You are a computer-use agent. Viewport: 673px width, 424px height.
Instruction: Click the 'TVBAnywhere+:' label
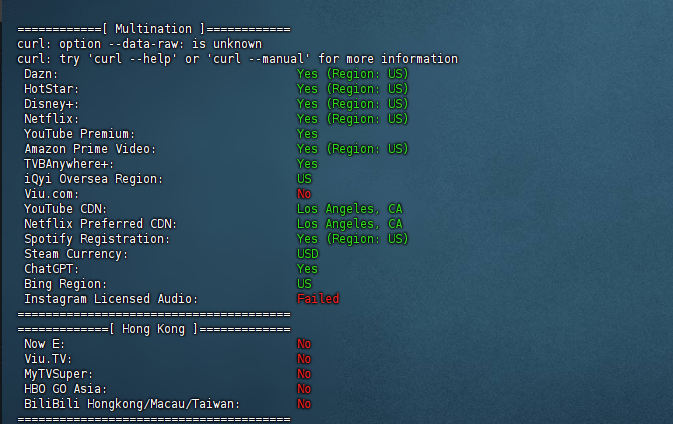coord(69,164)
